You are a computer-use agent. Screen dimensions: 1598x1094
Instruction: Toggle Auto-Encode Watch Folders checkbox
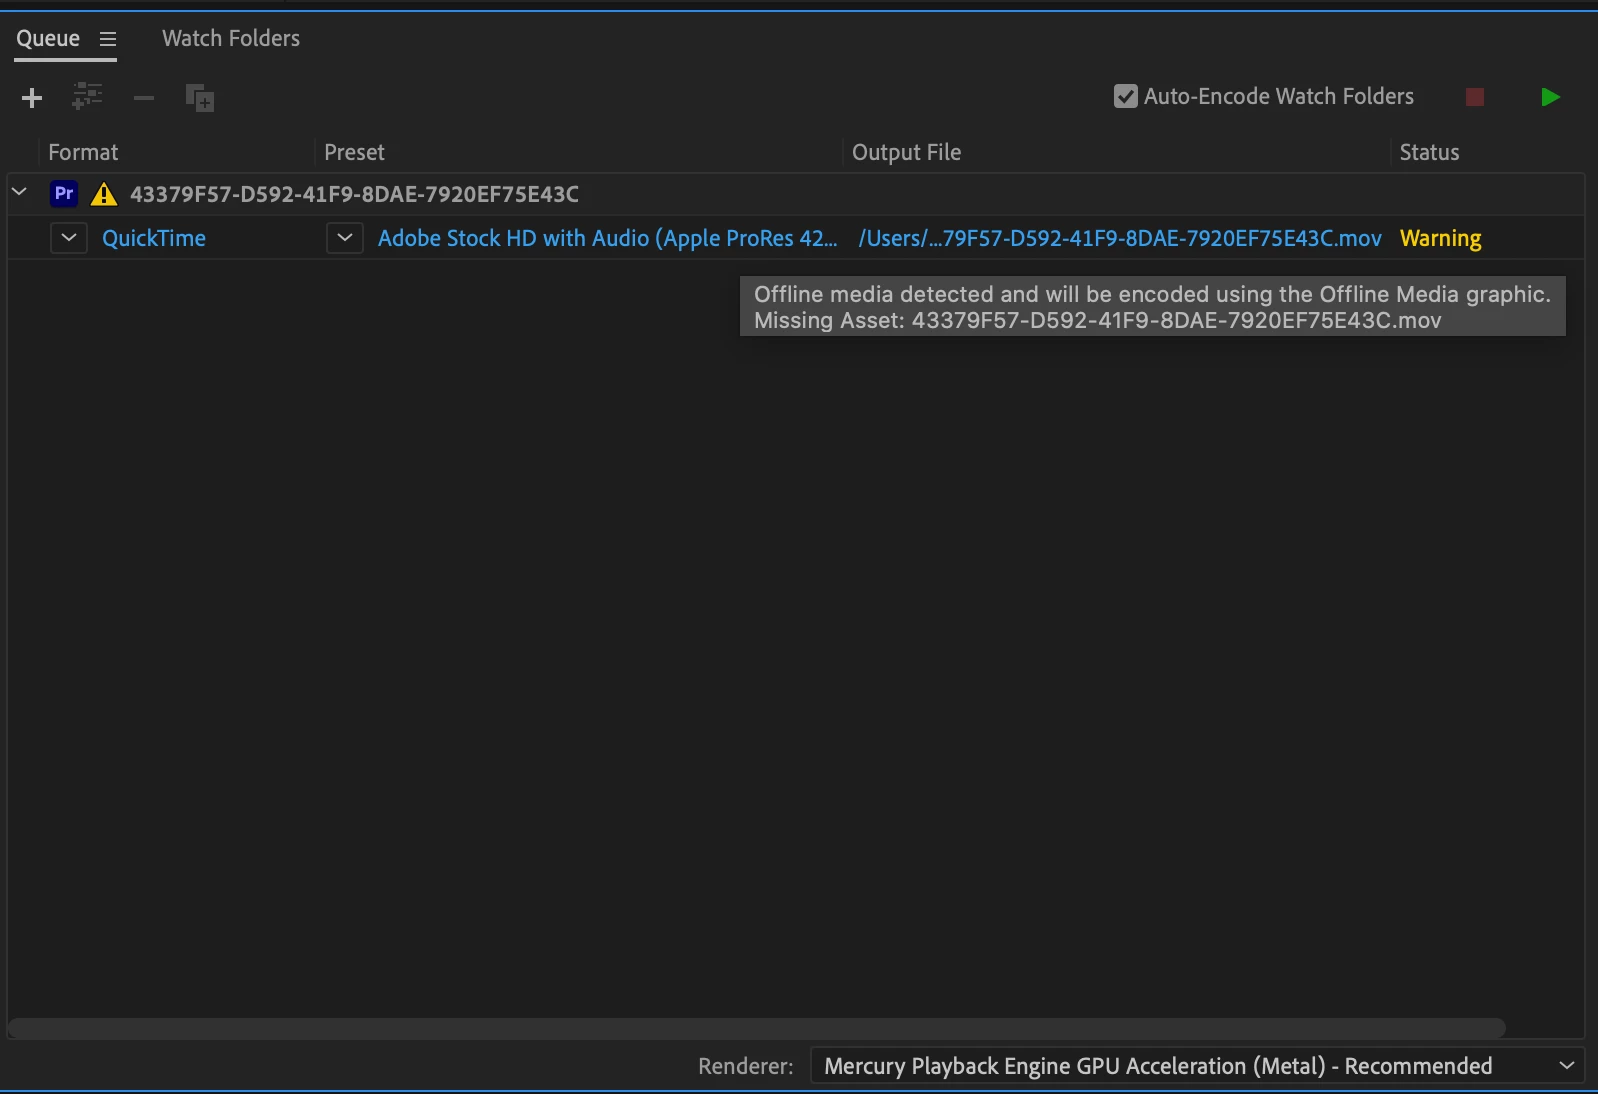coord(1126,96)
